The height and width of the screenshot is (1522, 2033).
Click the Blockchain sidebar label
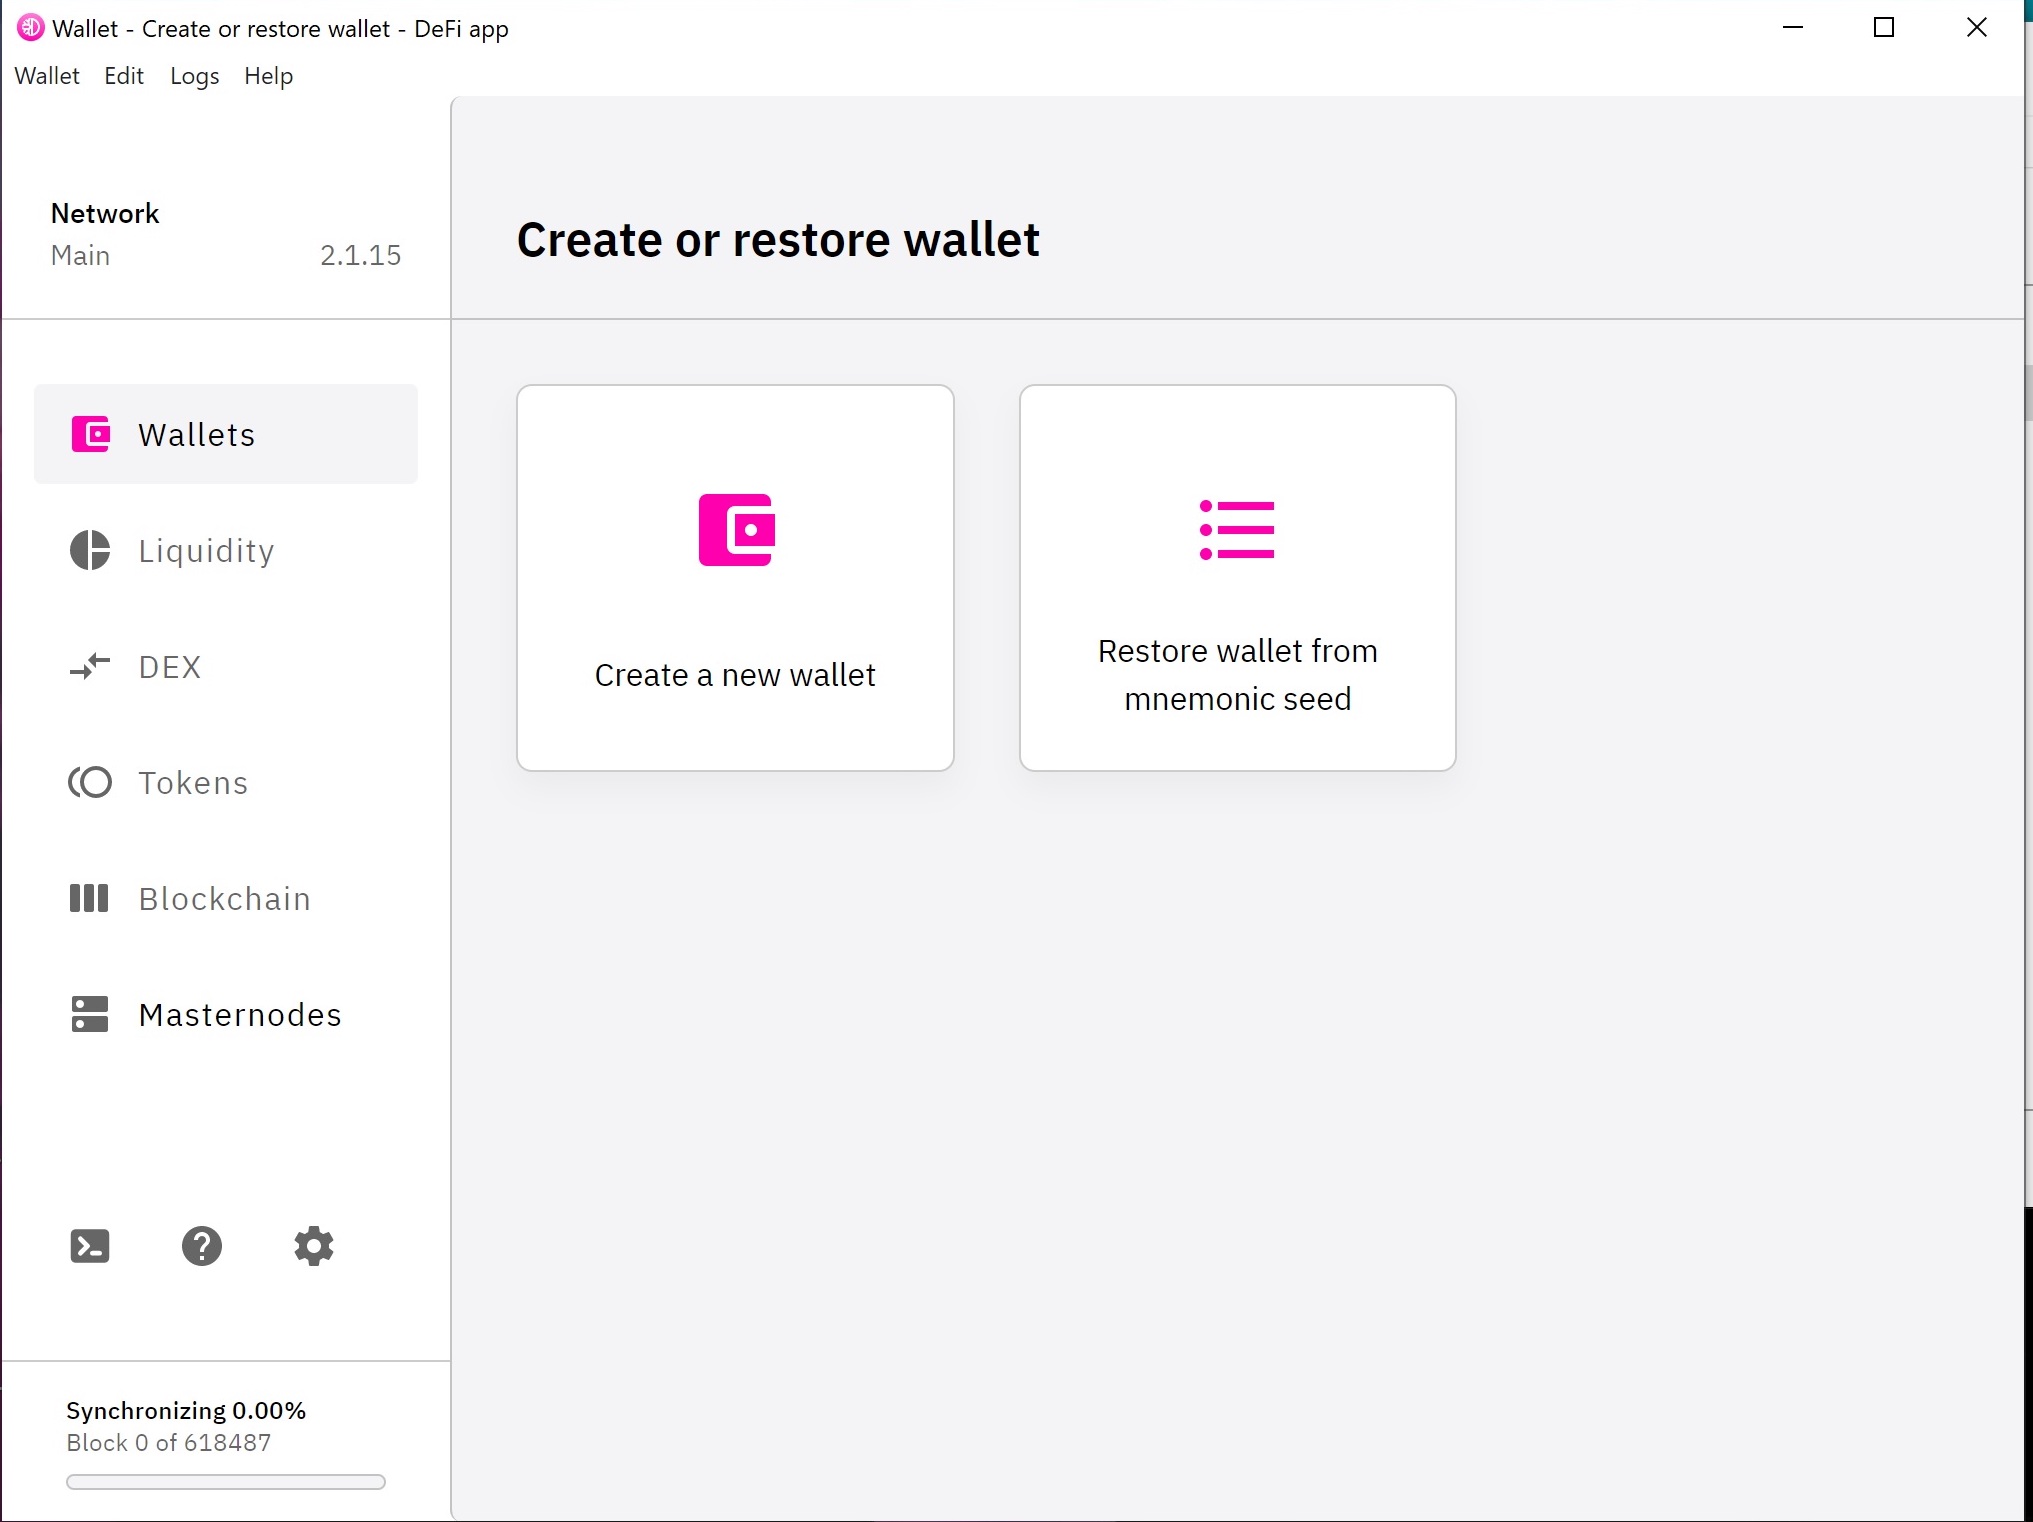225,898
